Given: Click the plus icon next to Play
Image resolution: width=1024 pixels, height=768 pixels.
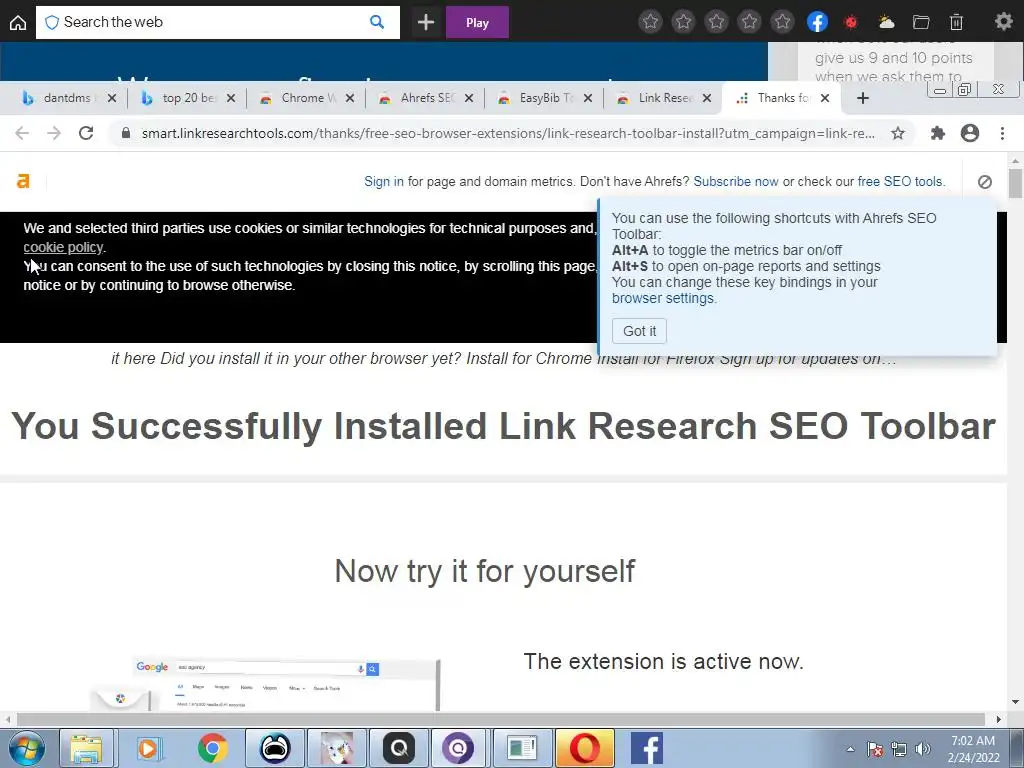Looking at the screenshot, I should point(426,23).
